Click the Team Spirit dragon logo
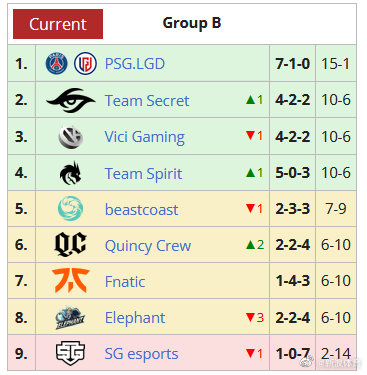 click(x=71, y=173)
